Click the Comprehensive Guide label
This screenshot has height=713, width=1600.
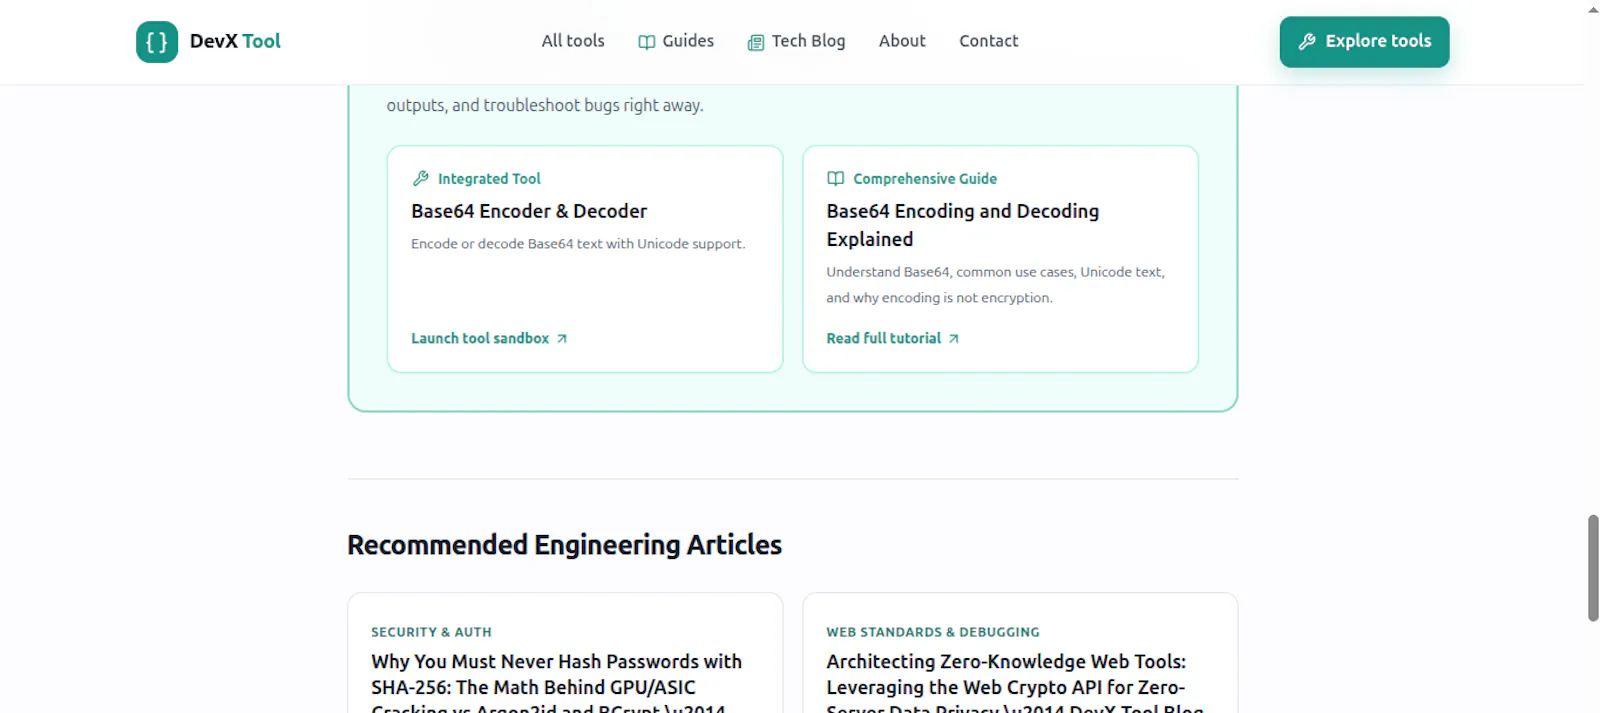925,178
